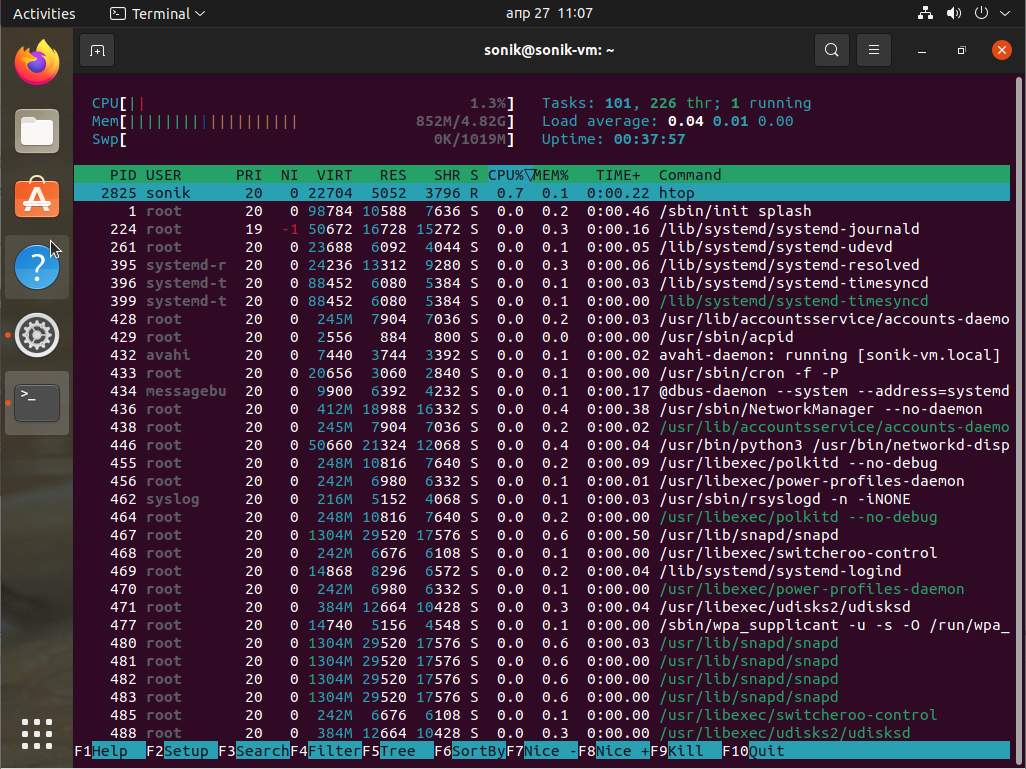Sort processes by the CPU% column

pyautogui.click(x=507, y=175)
